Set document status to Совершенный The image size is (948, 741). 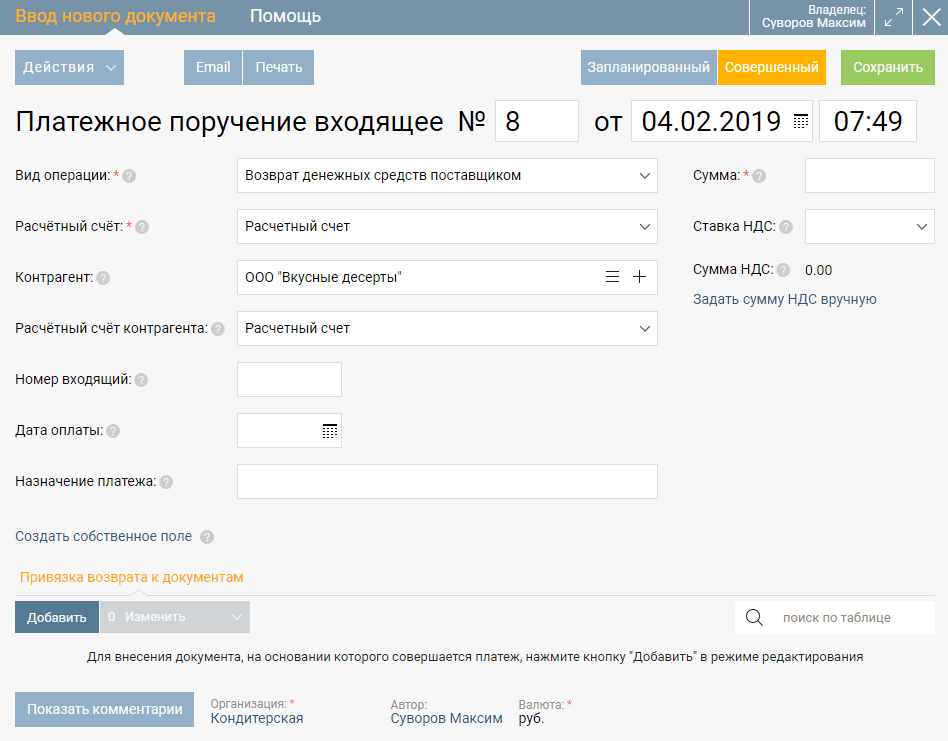pos(771,67)
